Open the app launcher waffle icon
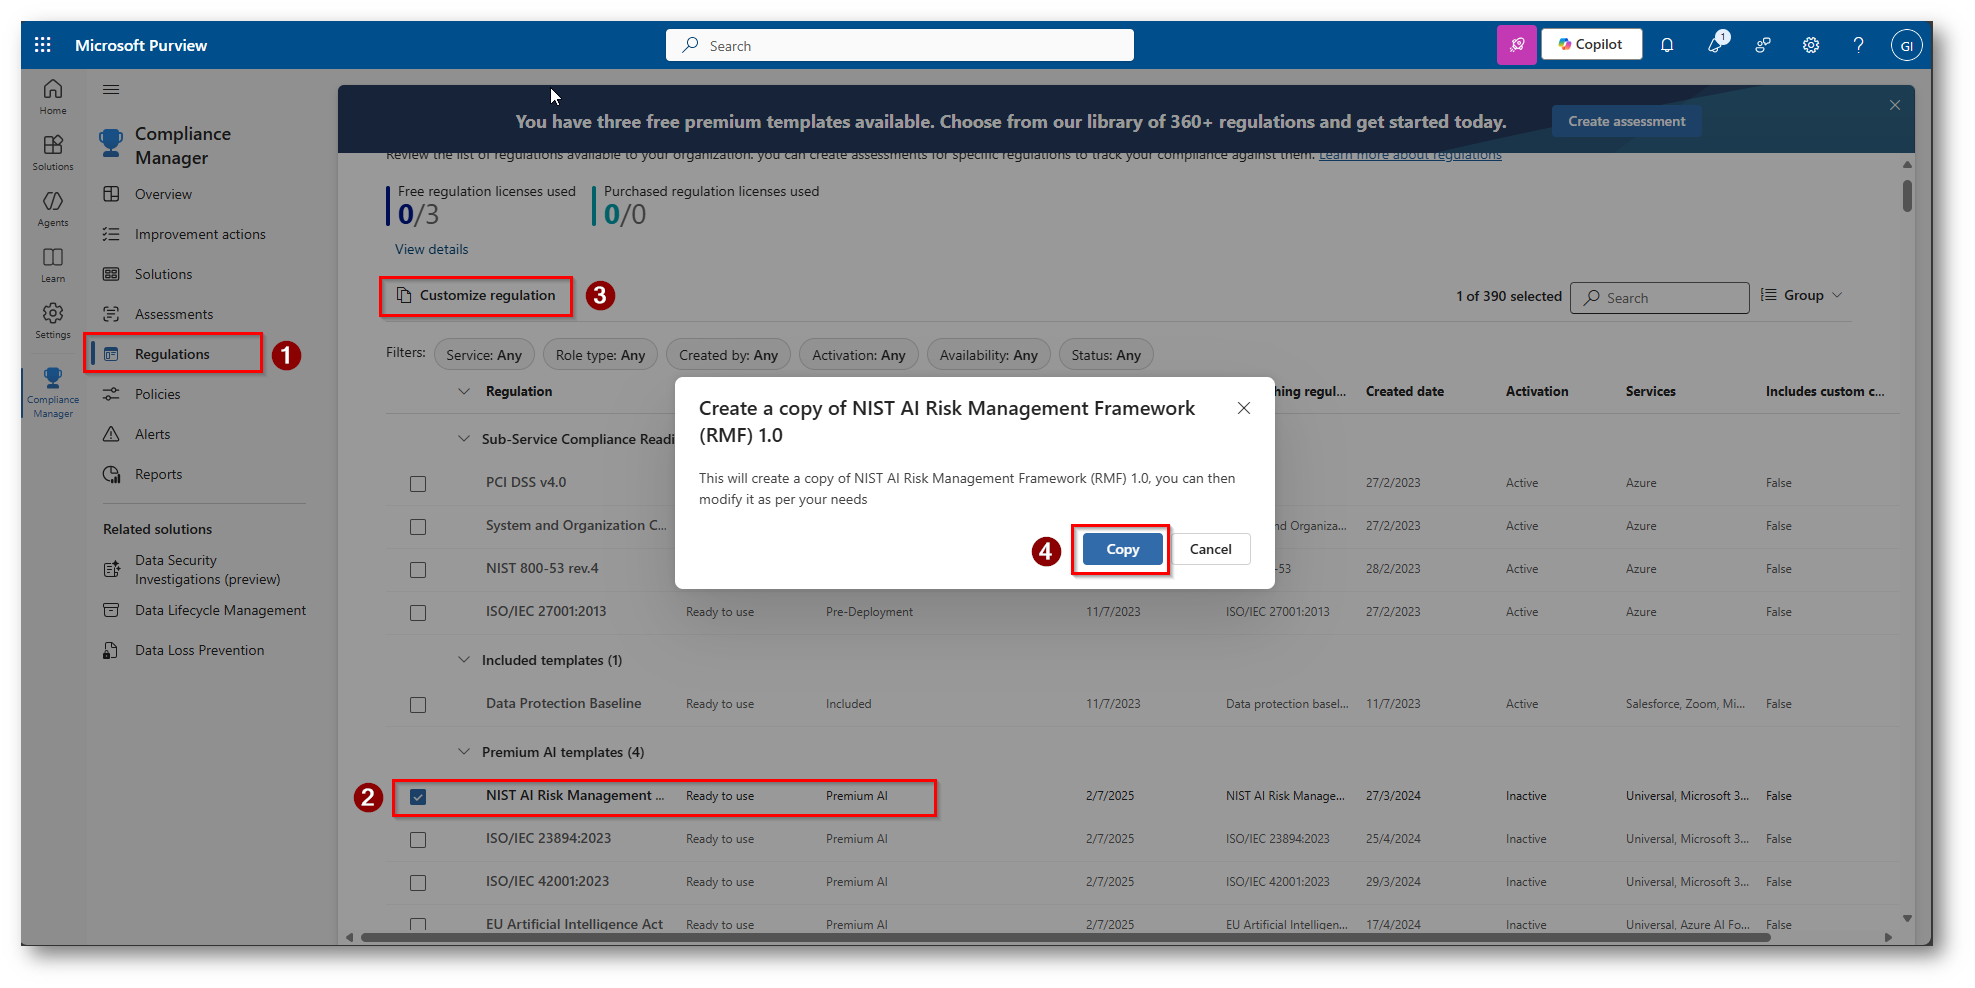Screen dimensions: 1975x988 pyautogui.click(x=42, y=45)
